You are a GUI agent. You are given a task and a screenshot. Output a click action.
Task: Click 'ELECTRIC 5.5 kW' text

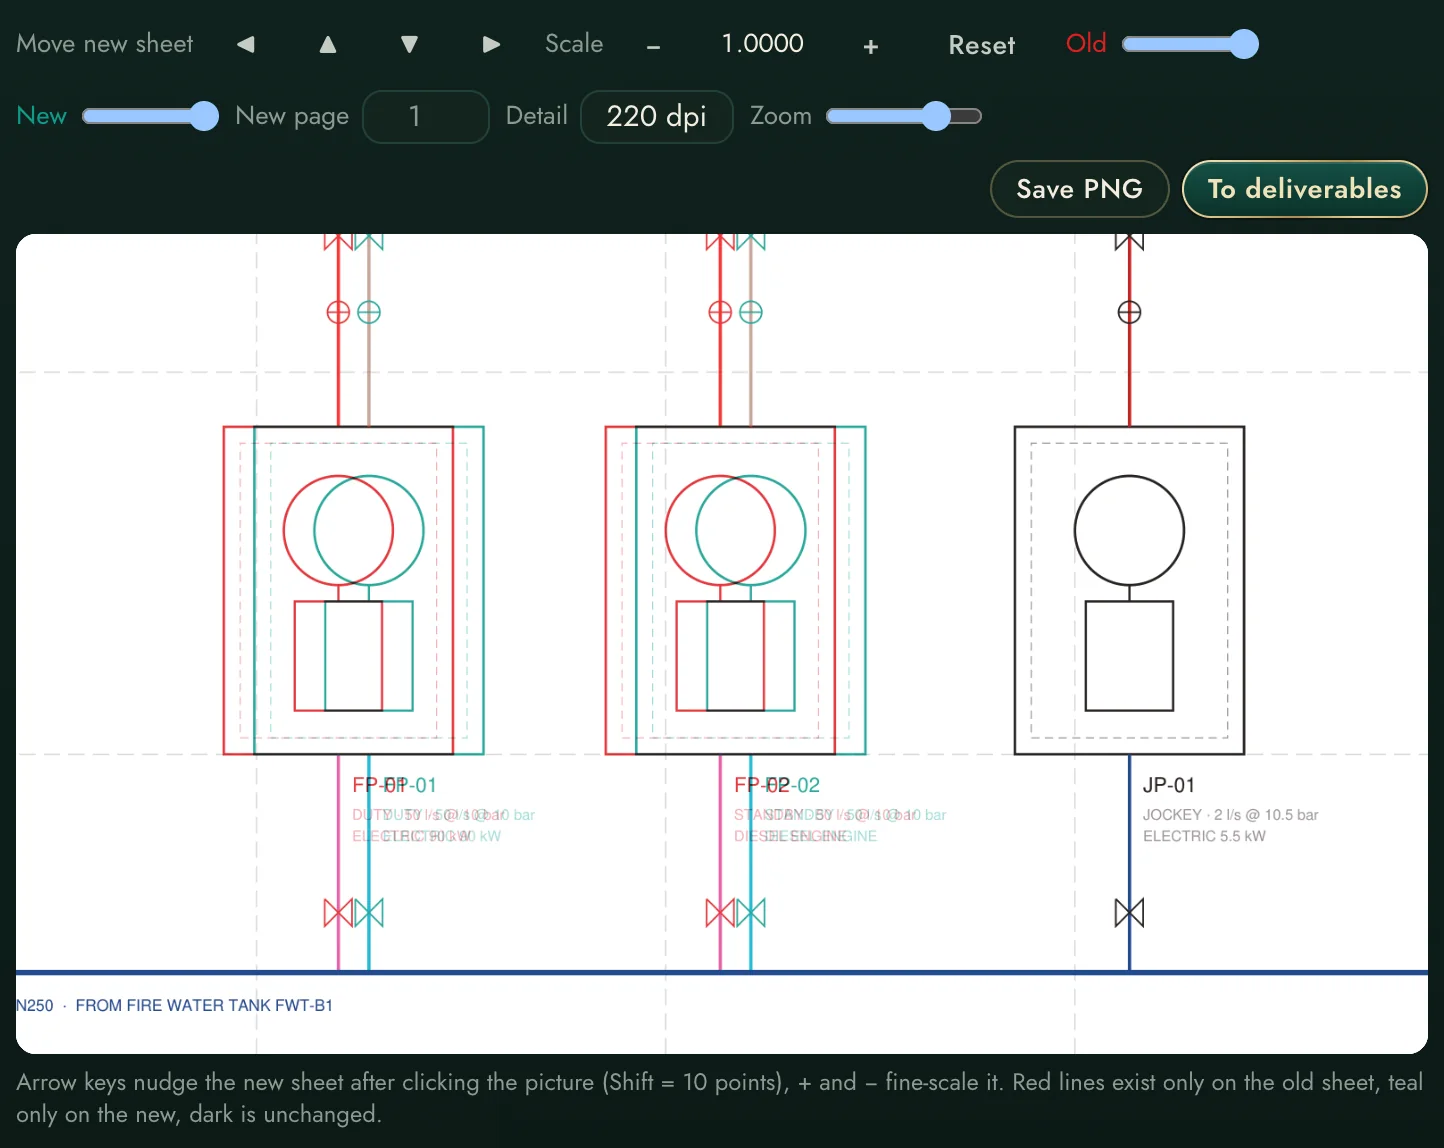click(x=1204, y=836)
